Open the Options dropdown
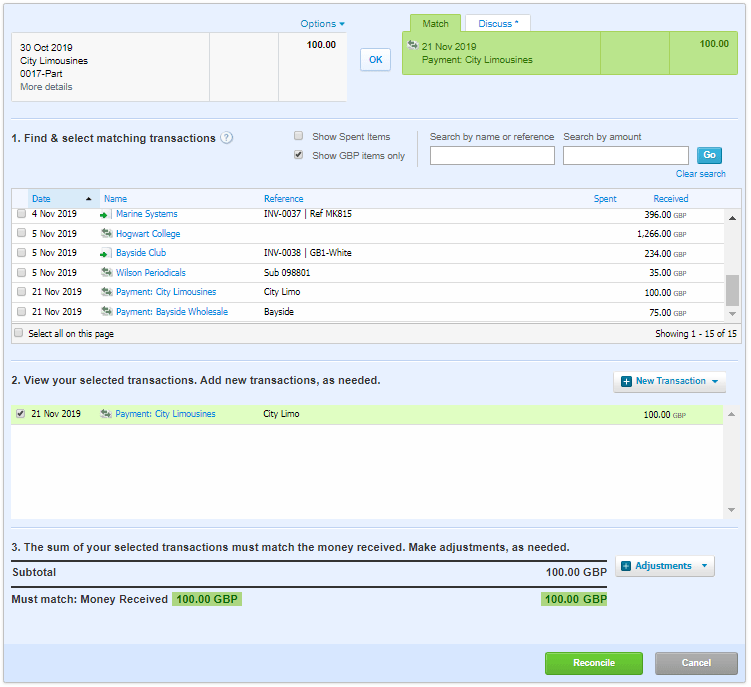This screenshot has width=751, height=687. click(322, 24)
